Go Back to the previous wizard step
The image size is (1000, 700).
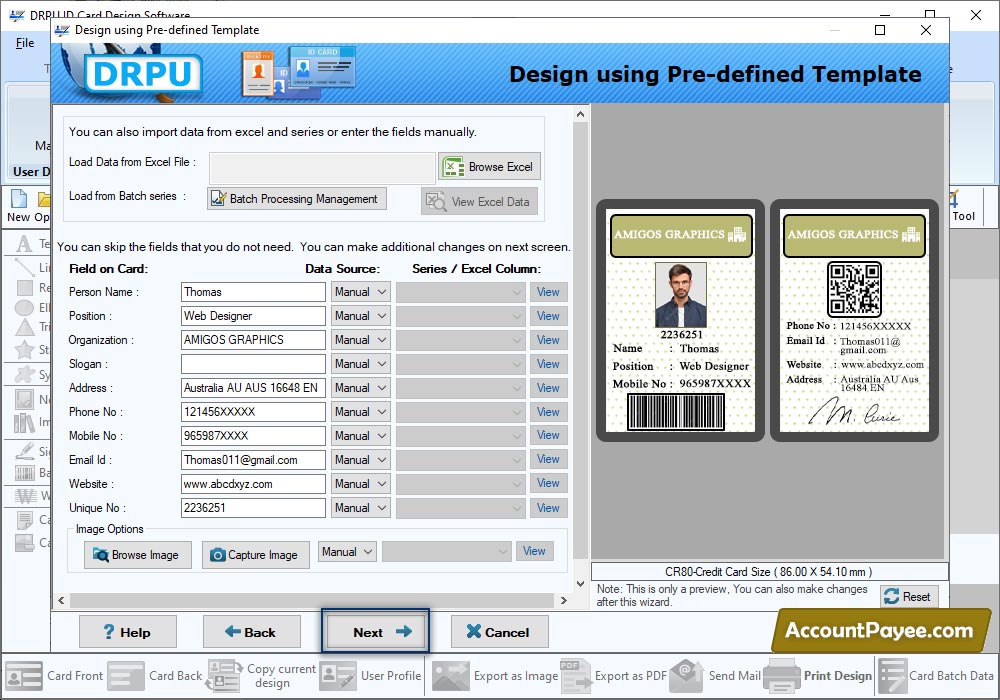coord(251,632)
